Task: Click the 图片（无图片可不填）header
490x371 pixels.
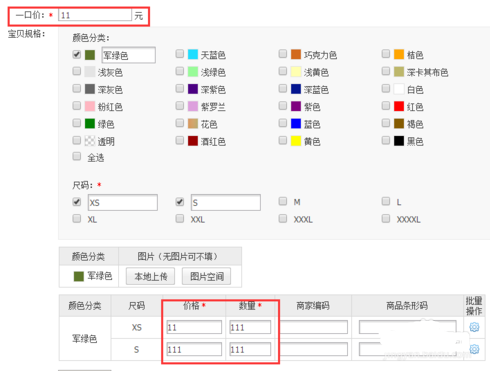Action: [180, 256]
